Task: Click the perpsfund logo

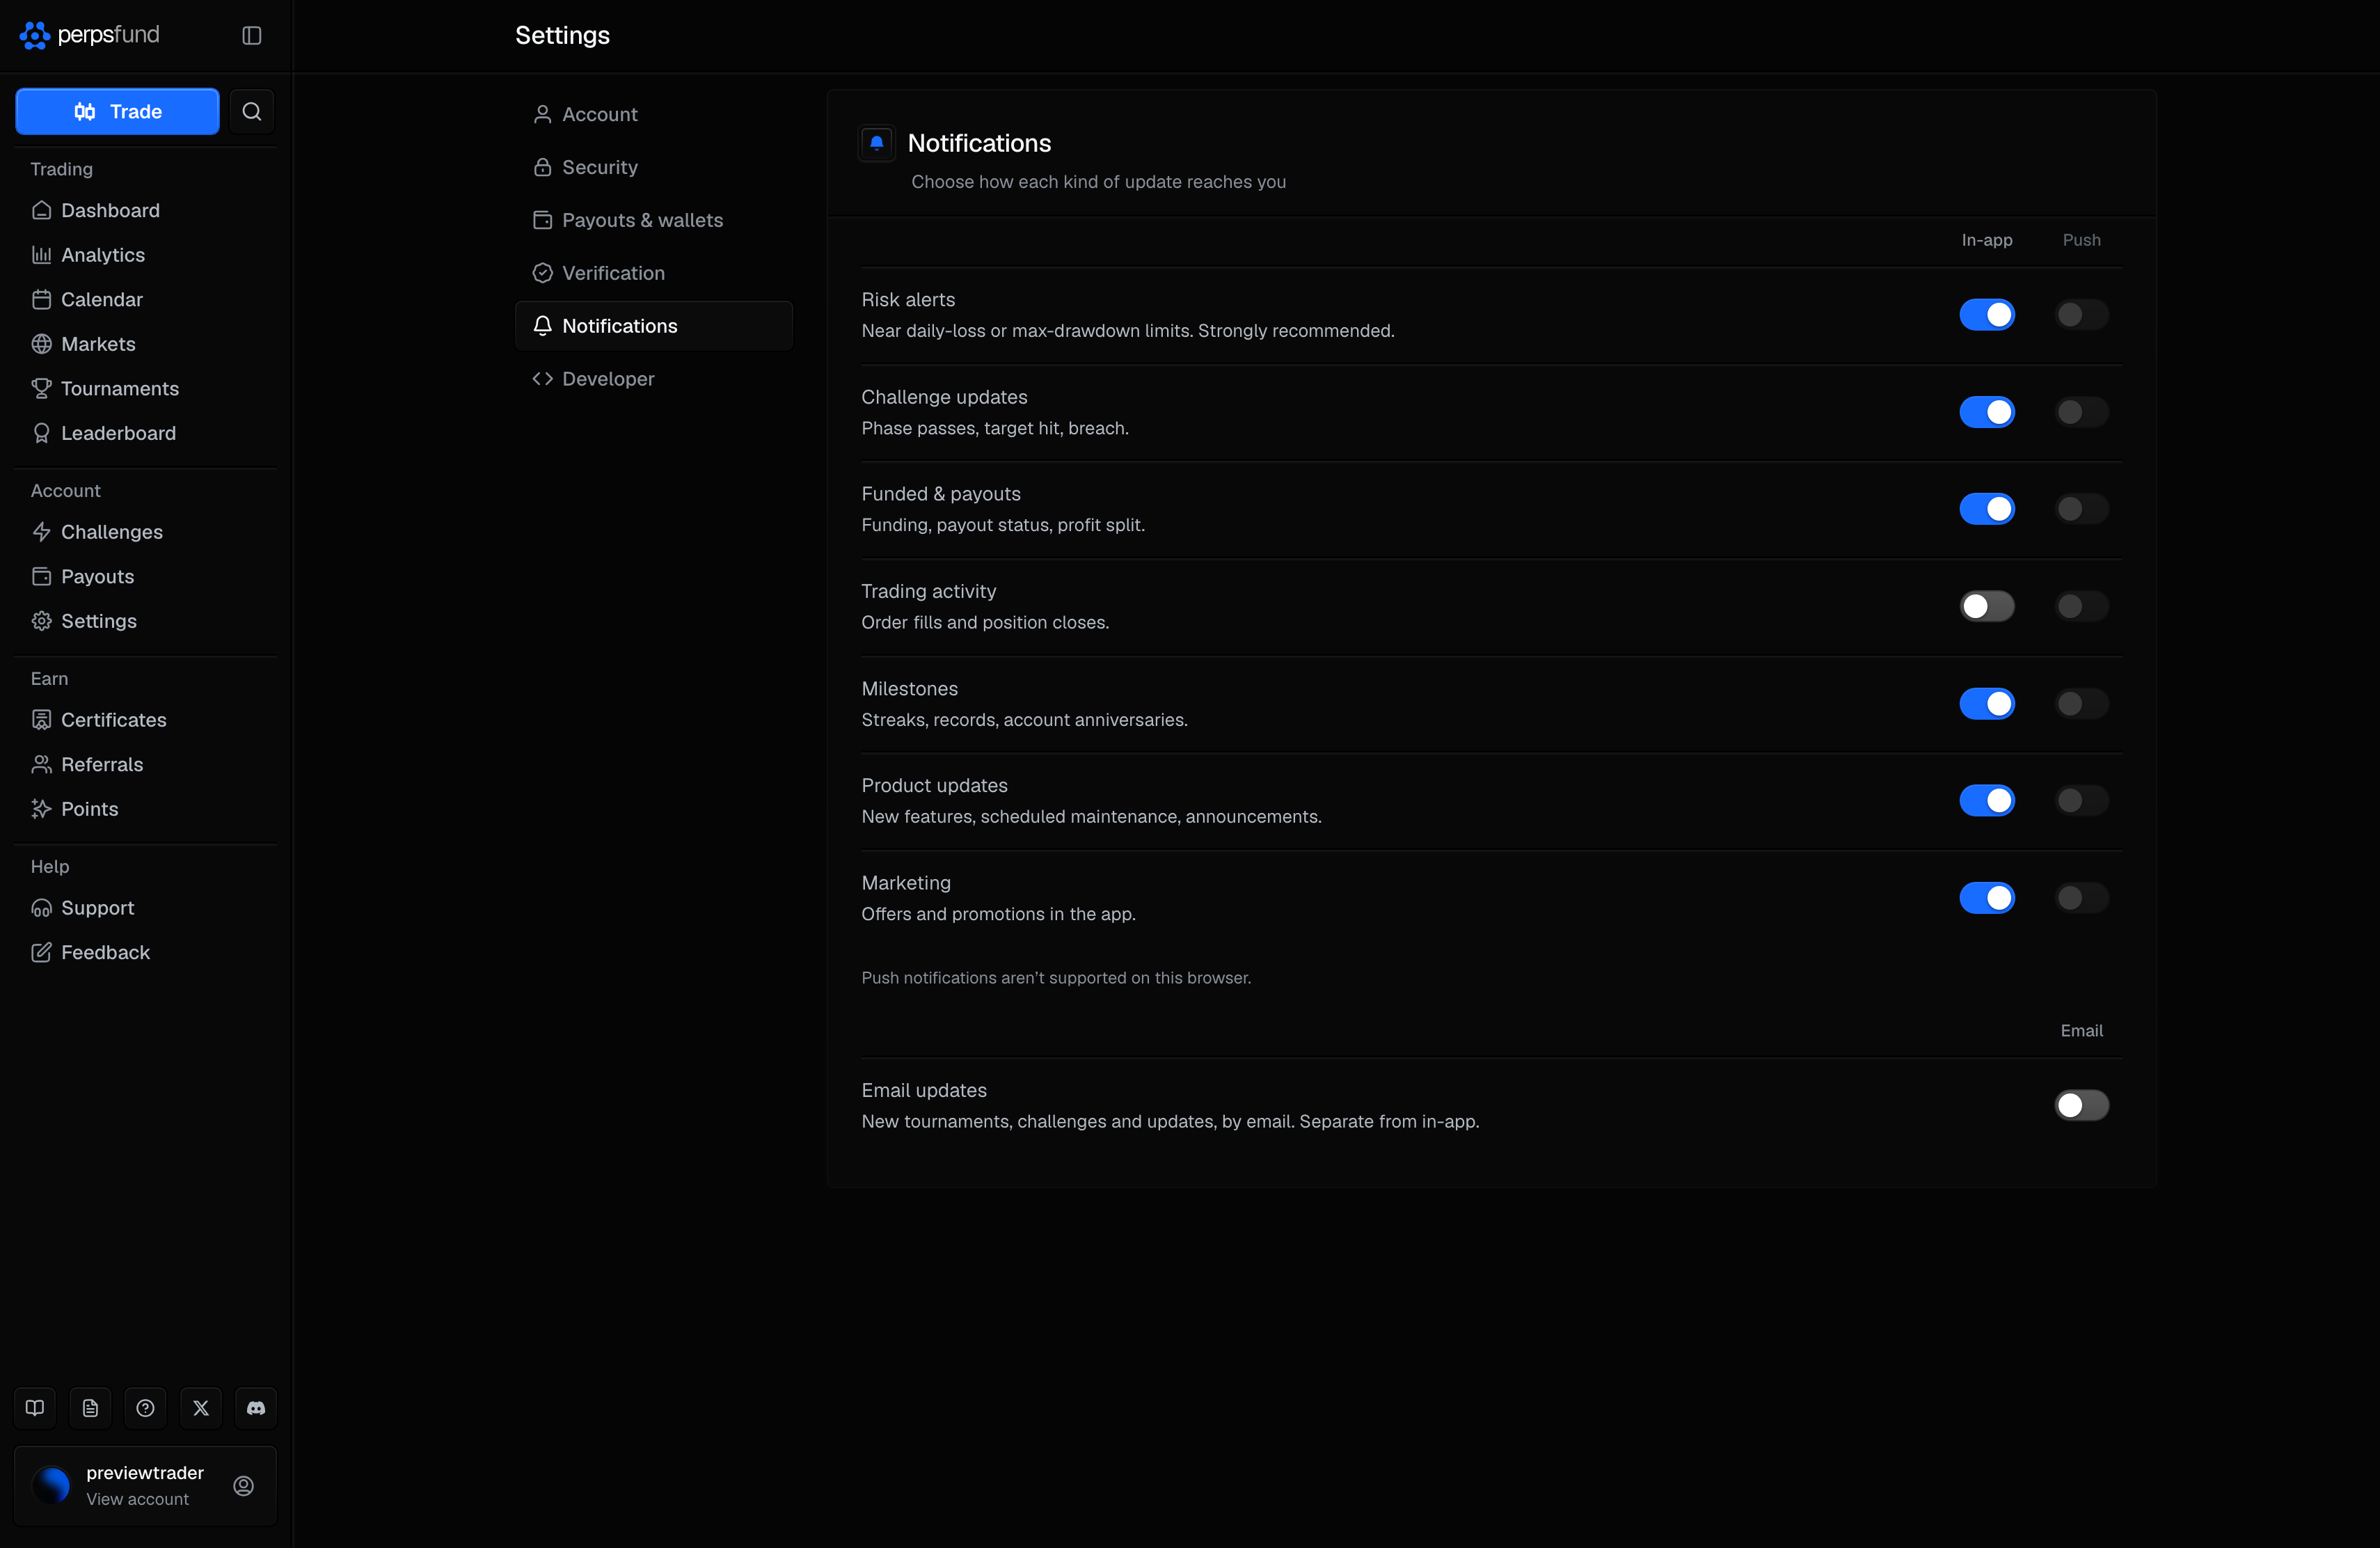Action: (90, 35)
